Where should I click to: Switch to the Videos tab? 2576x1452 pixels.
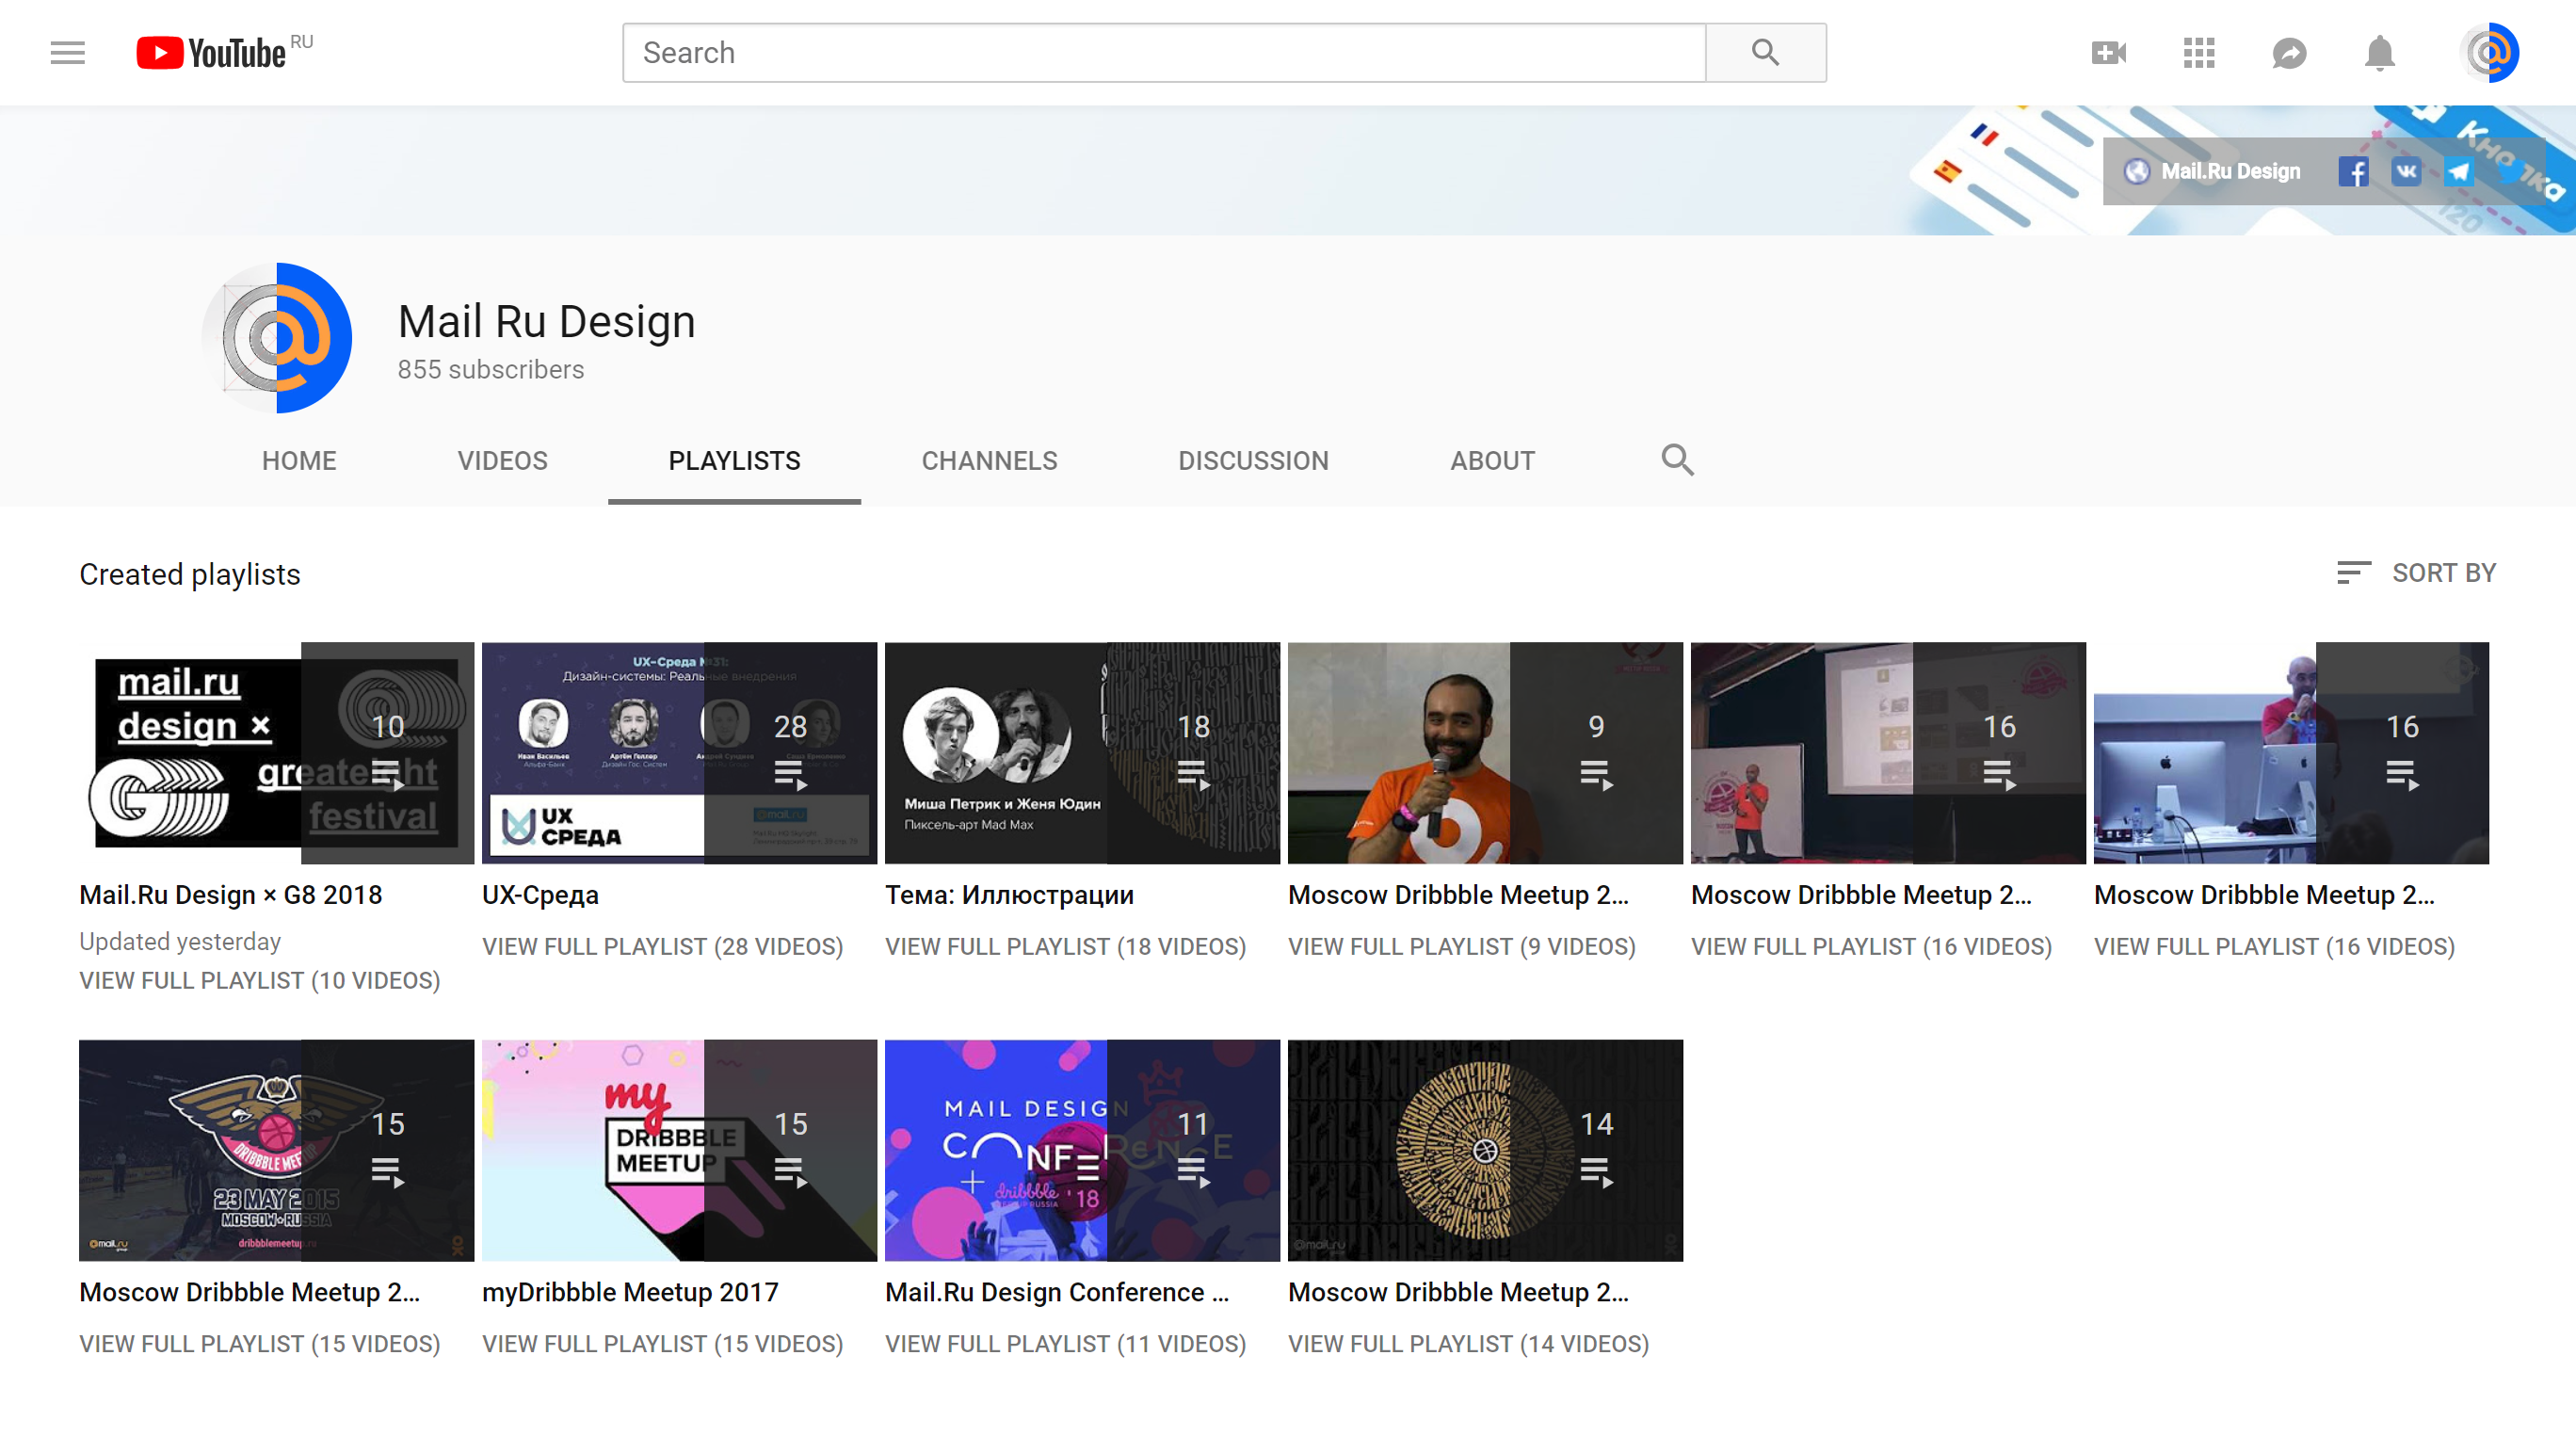tap(502, 461)
